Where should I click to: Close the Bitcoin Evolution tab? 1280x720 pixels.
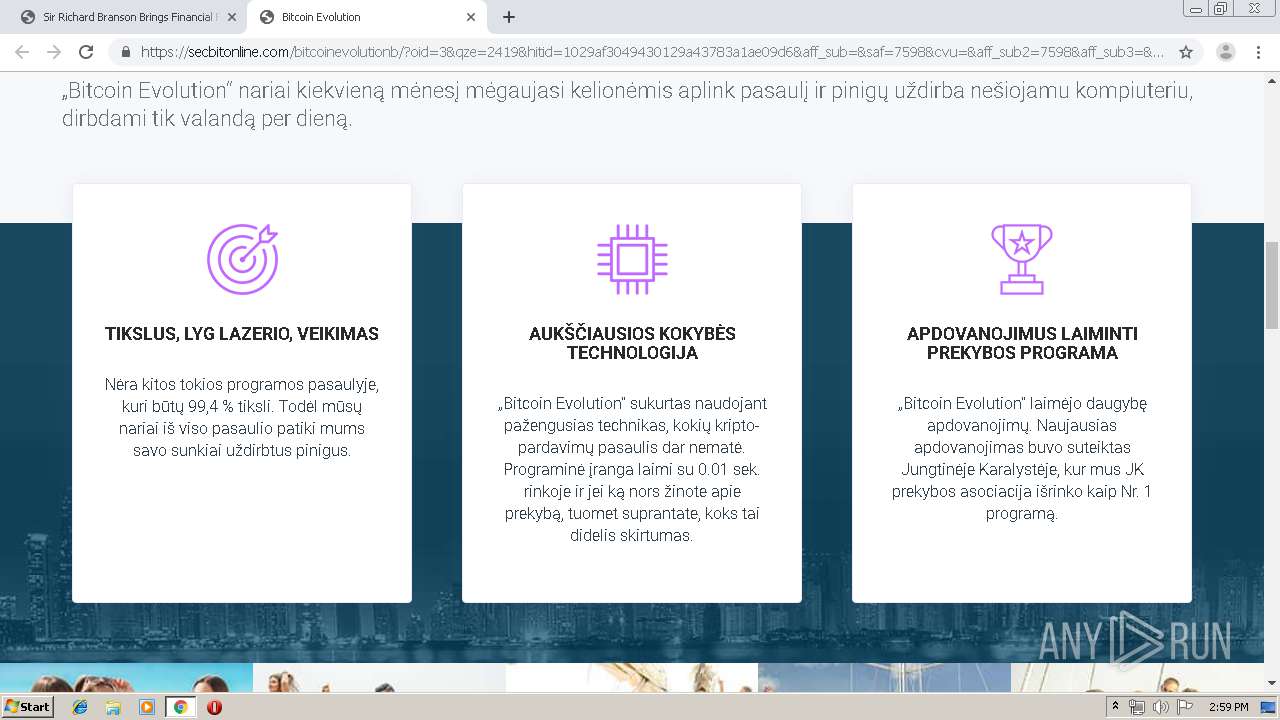tap(471, 17)
